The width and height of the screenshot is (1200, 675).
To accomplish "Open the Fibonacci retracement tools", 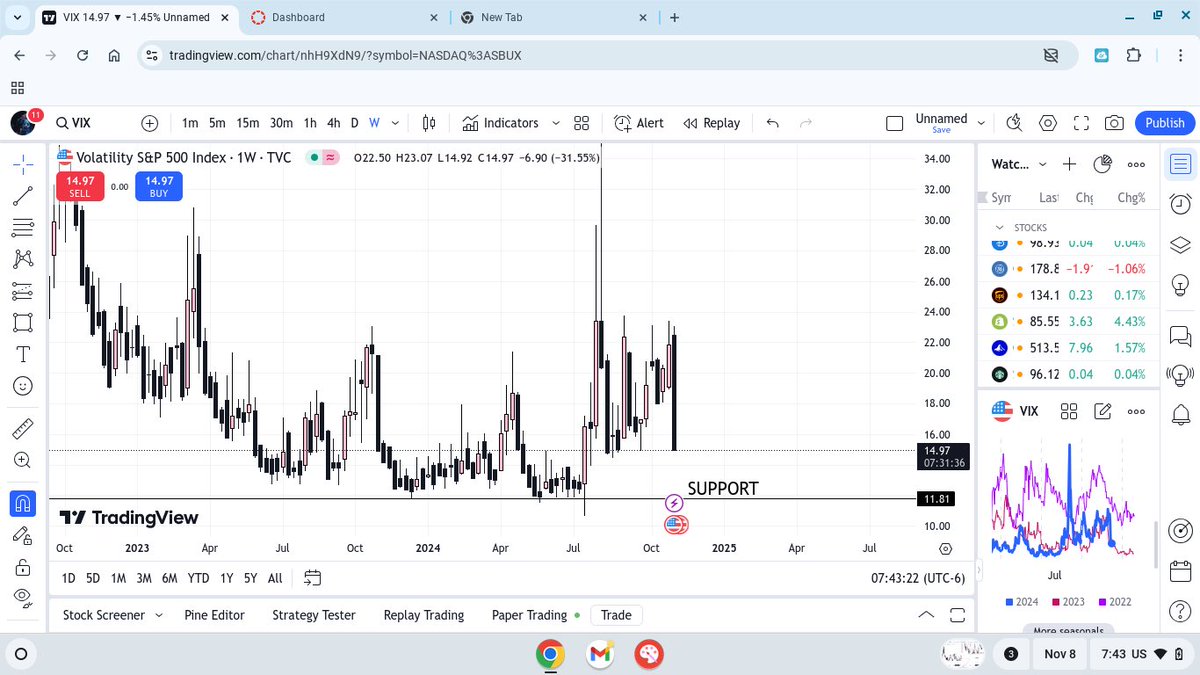I will click(22, 227).
